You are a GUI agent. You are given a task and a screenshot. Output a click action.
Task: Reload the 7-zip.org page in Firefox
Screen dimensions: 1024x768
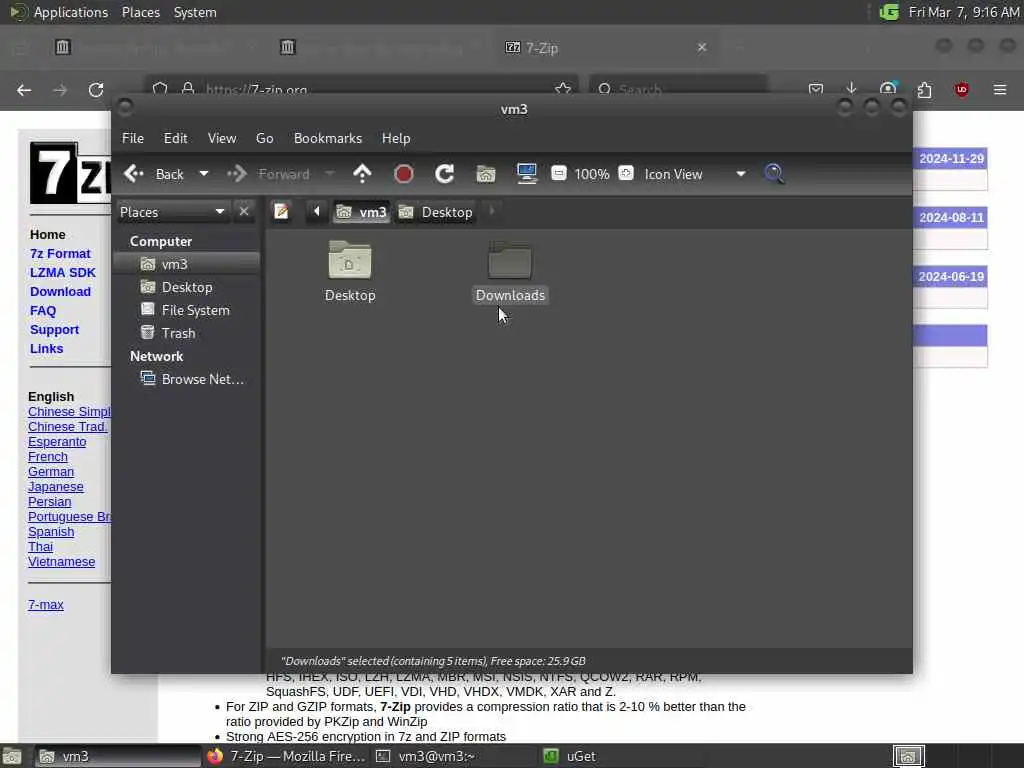[x=96, y=90]
